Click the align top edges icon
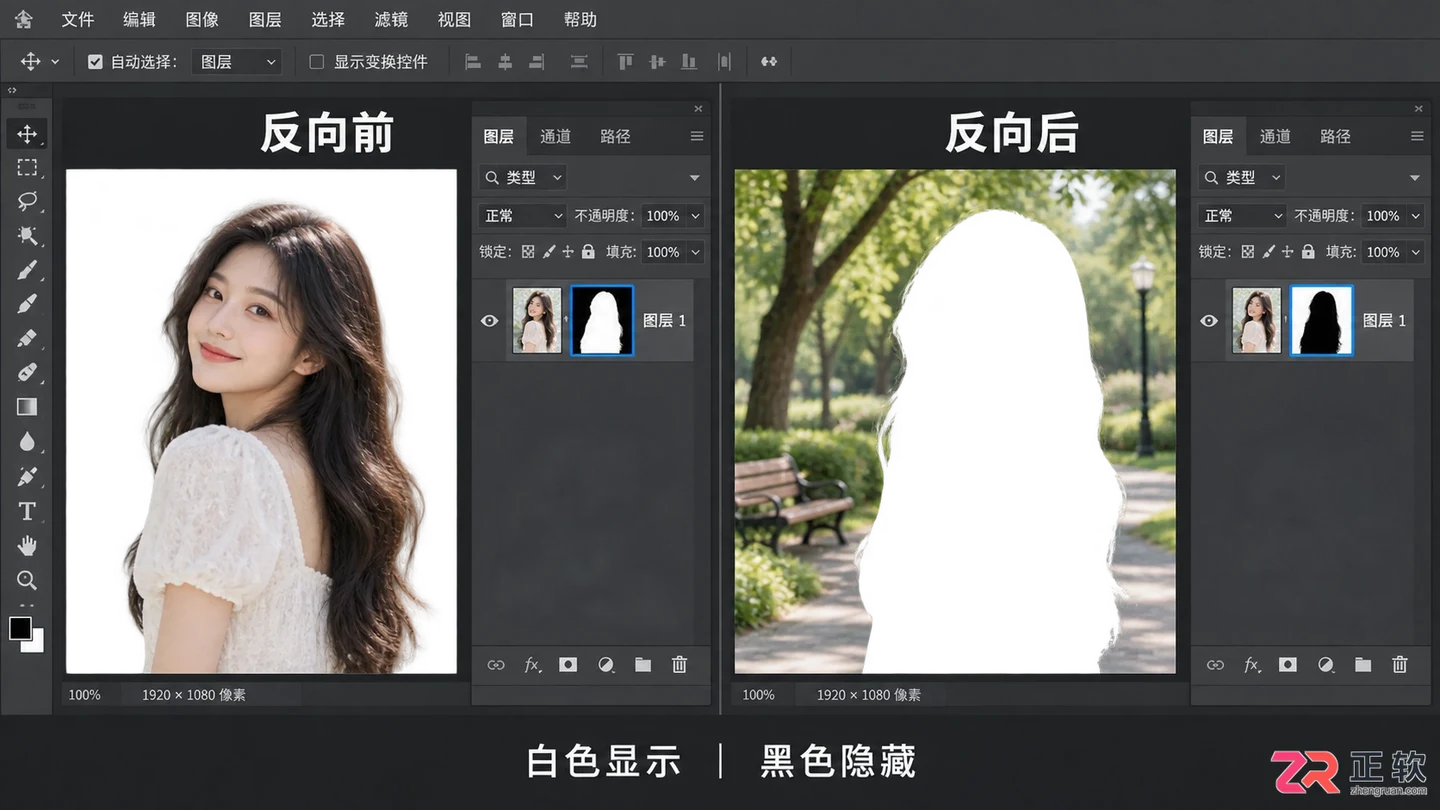This screenshot has width=1440, height=810. pos(625,62)
